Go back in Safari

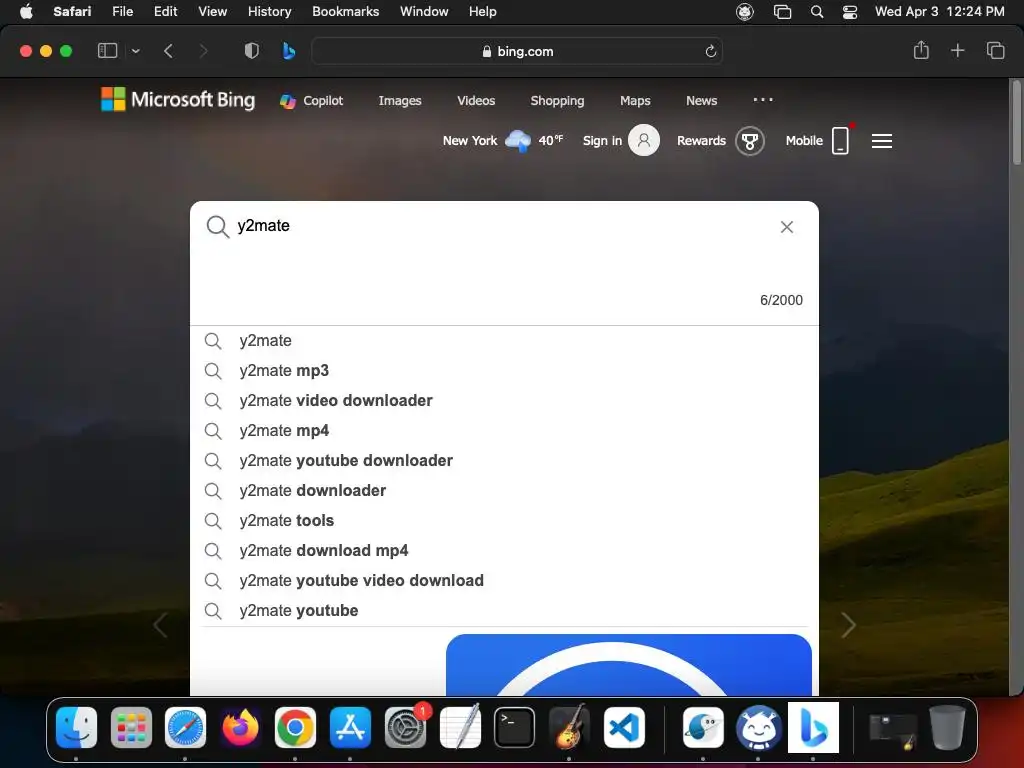[168, 51]
